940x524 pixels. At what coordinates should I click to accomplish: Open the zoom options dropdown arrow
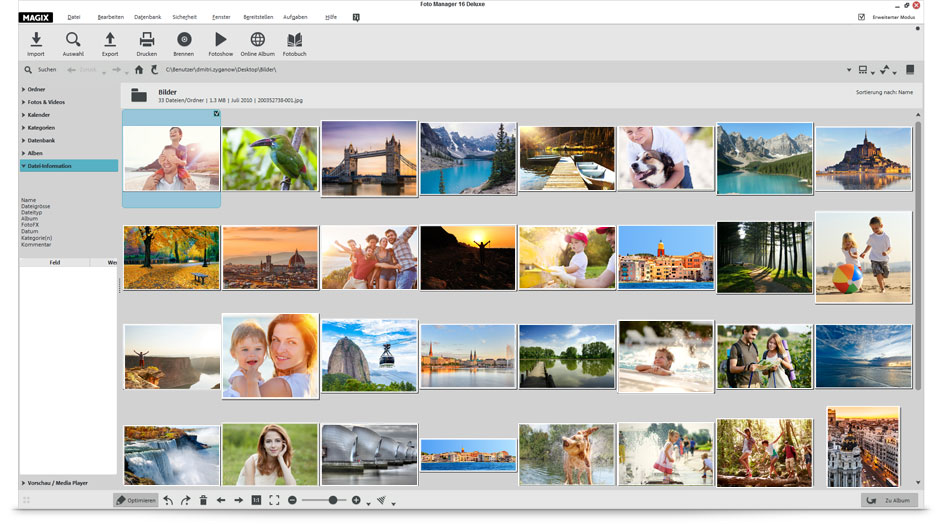coord(368,504)
